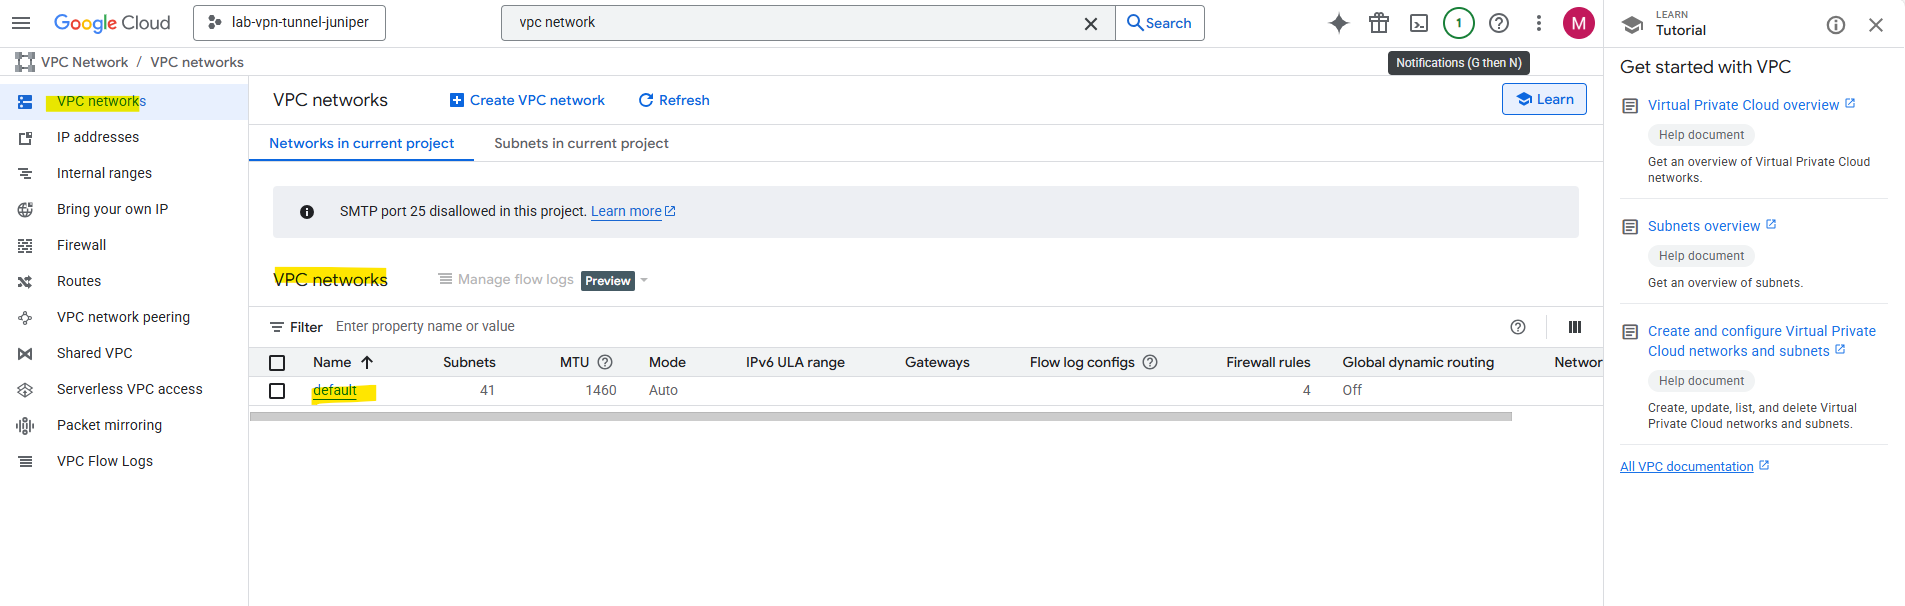Screen dimensions: 1905x606
Task: Click the Firewall rules column header
Action: pyautogui.click(x=1268, y=362)
